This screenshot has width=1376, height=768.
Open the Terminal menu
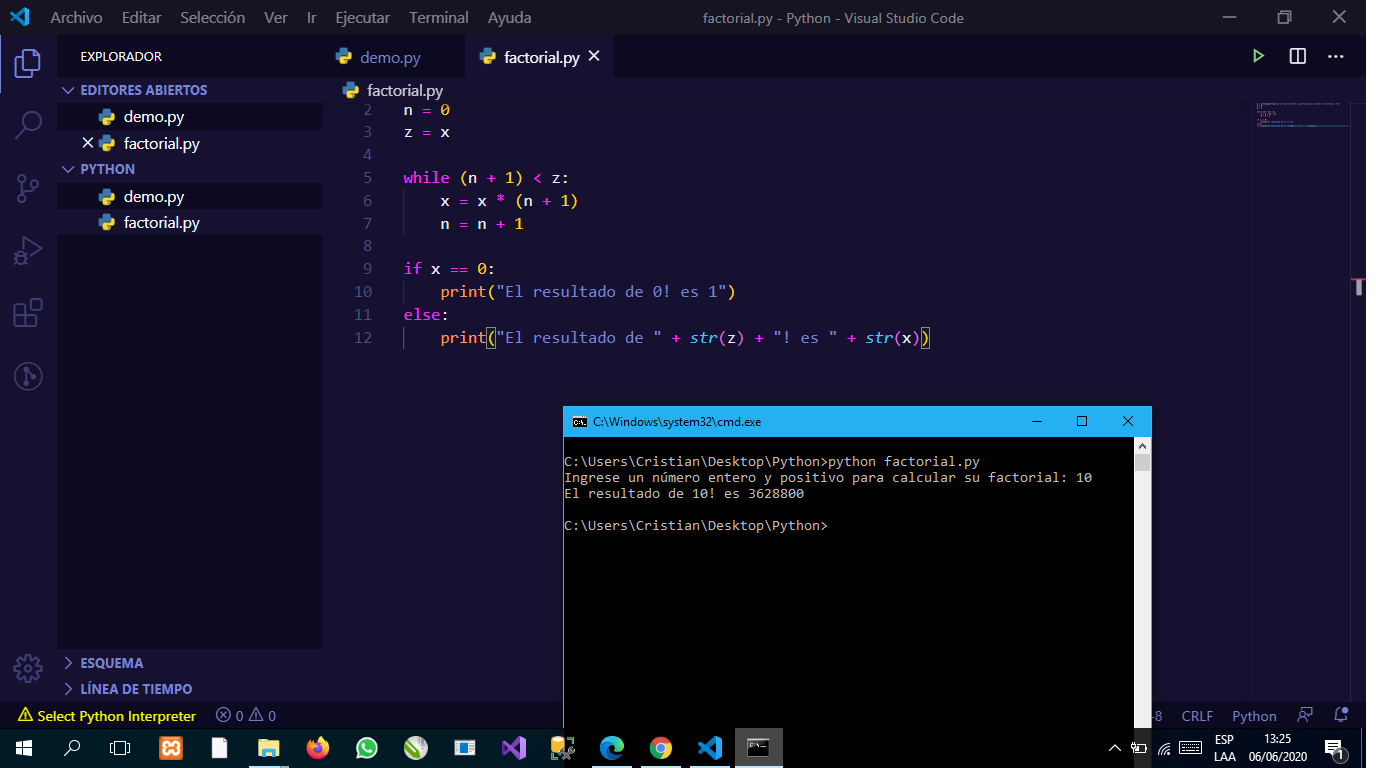(x=438, y=17)
